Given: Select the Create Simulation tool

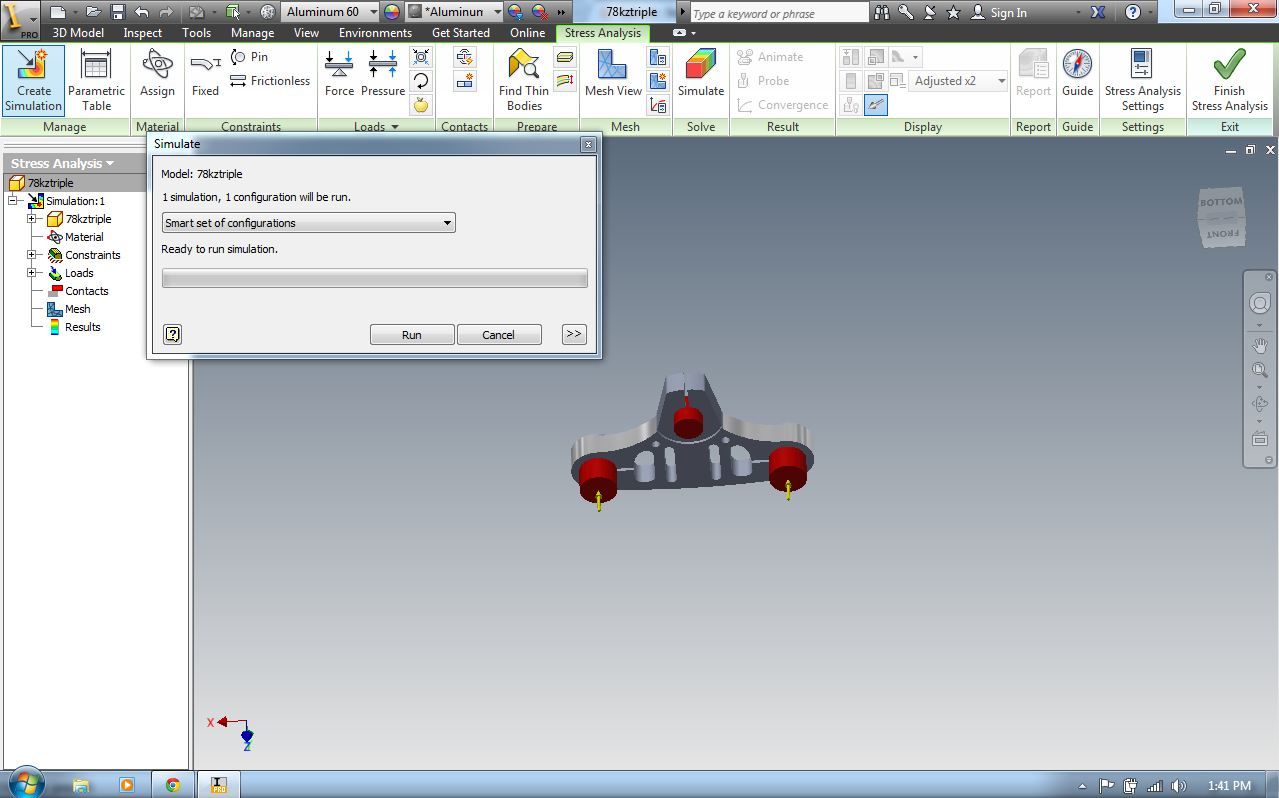Looking at the screenshot, I should pos(33,80).
